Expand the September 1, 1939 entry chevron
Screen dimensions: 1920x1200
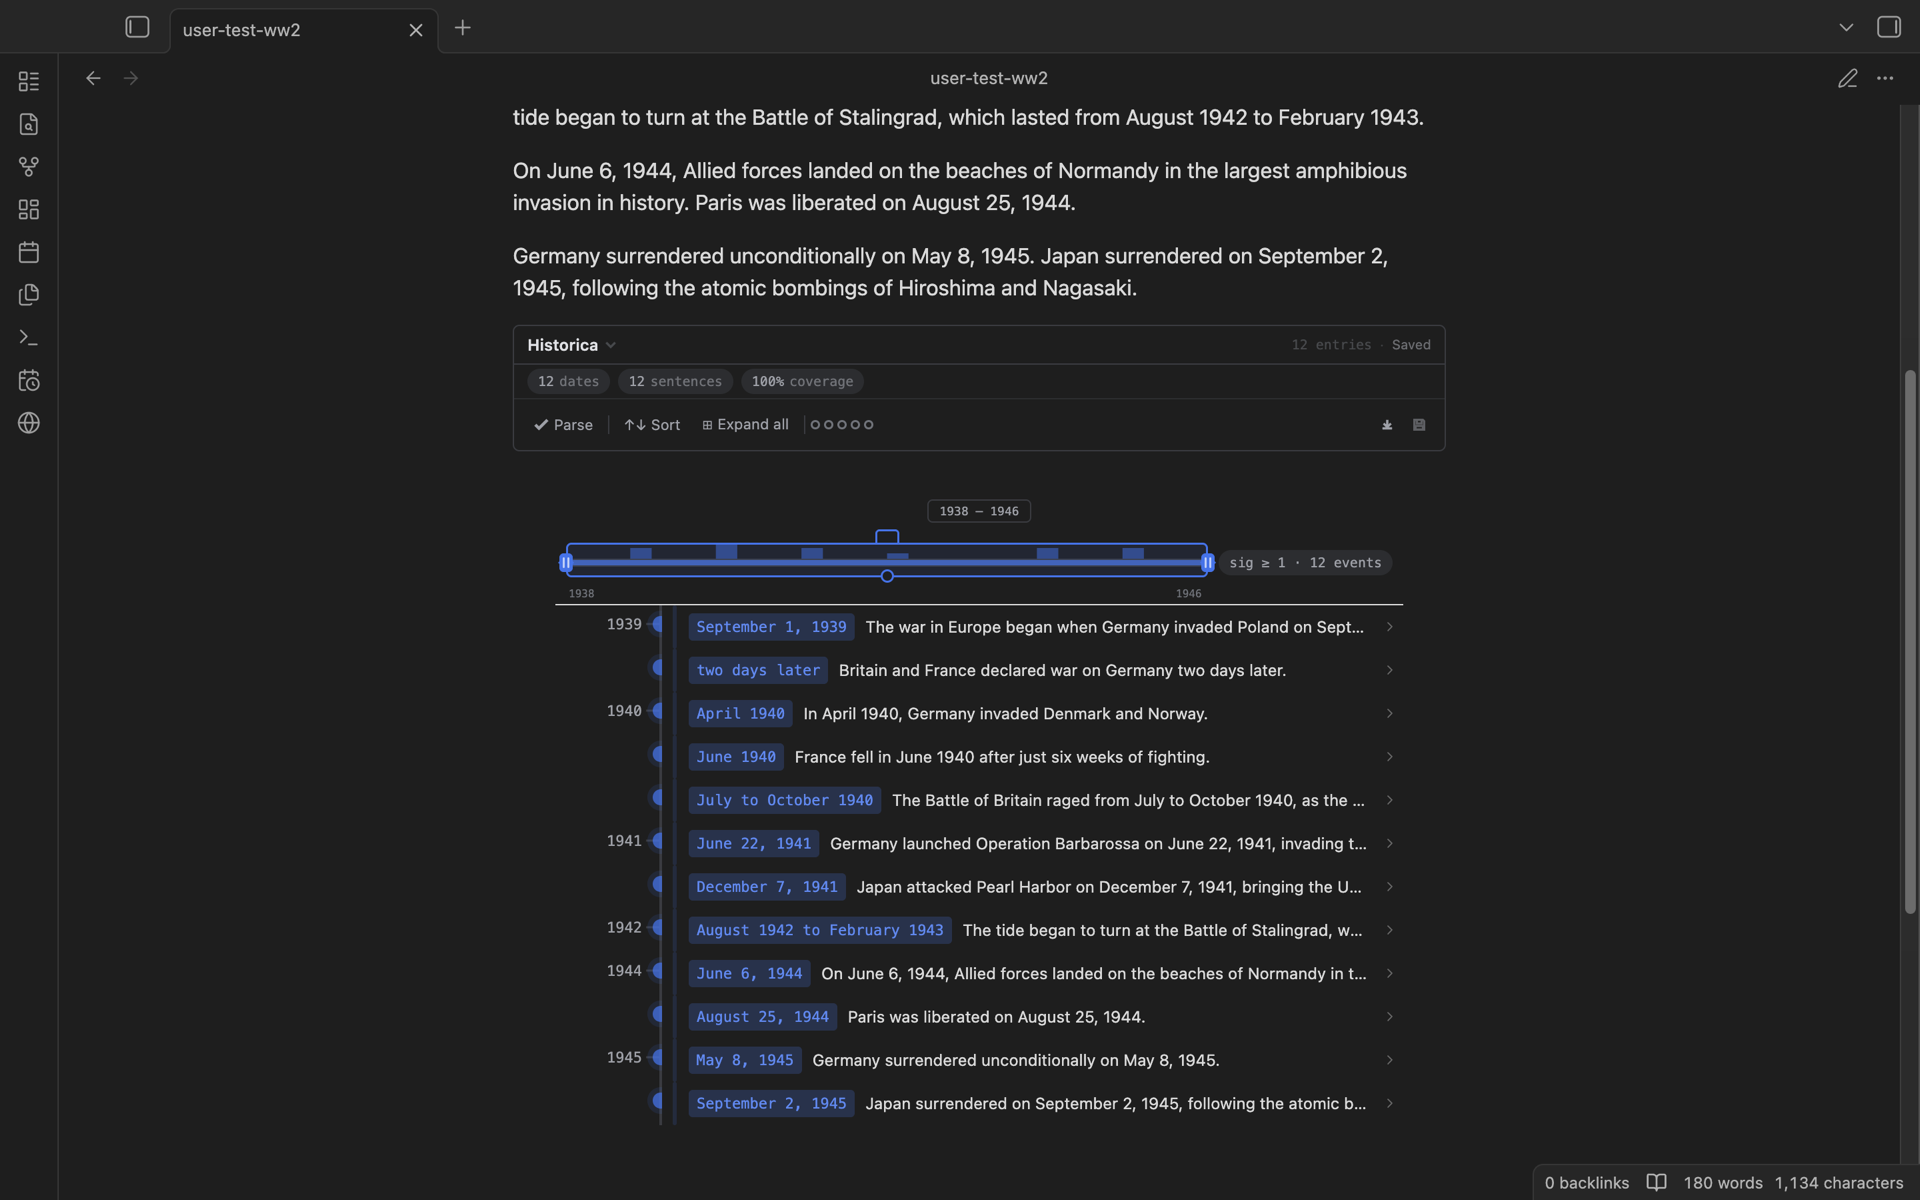tap(1389, 627)
